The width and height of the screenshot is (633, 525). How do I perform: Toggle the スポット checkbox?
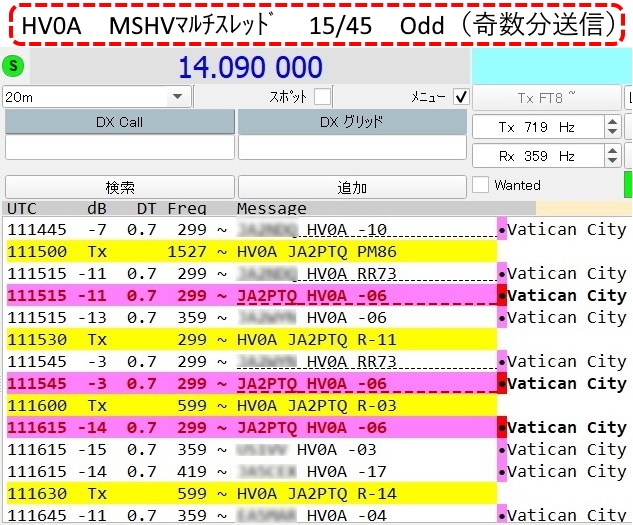pyautogui.click(x=322, y=97)
